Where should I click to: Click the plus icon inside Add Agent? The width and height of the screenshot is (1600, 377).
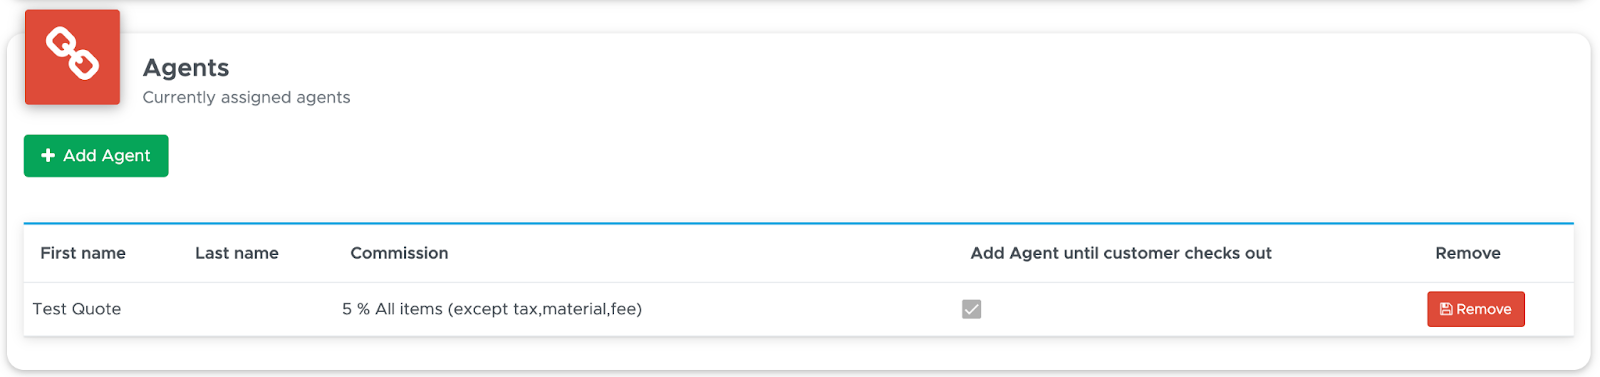[47, 156]
